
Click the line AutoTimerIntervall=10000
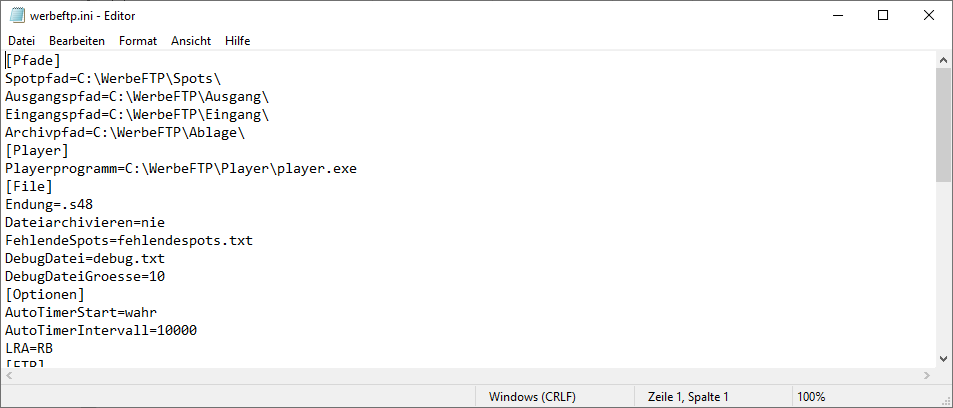coord(101,331)
